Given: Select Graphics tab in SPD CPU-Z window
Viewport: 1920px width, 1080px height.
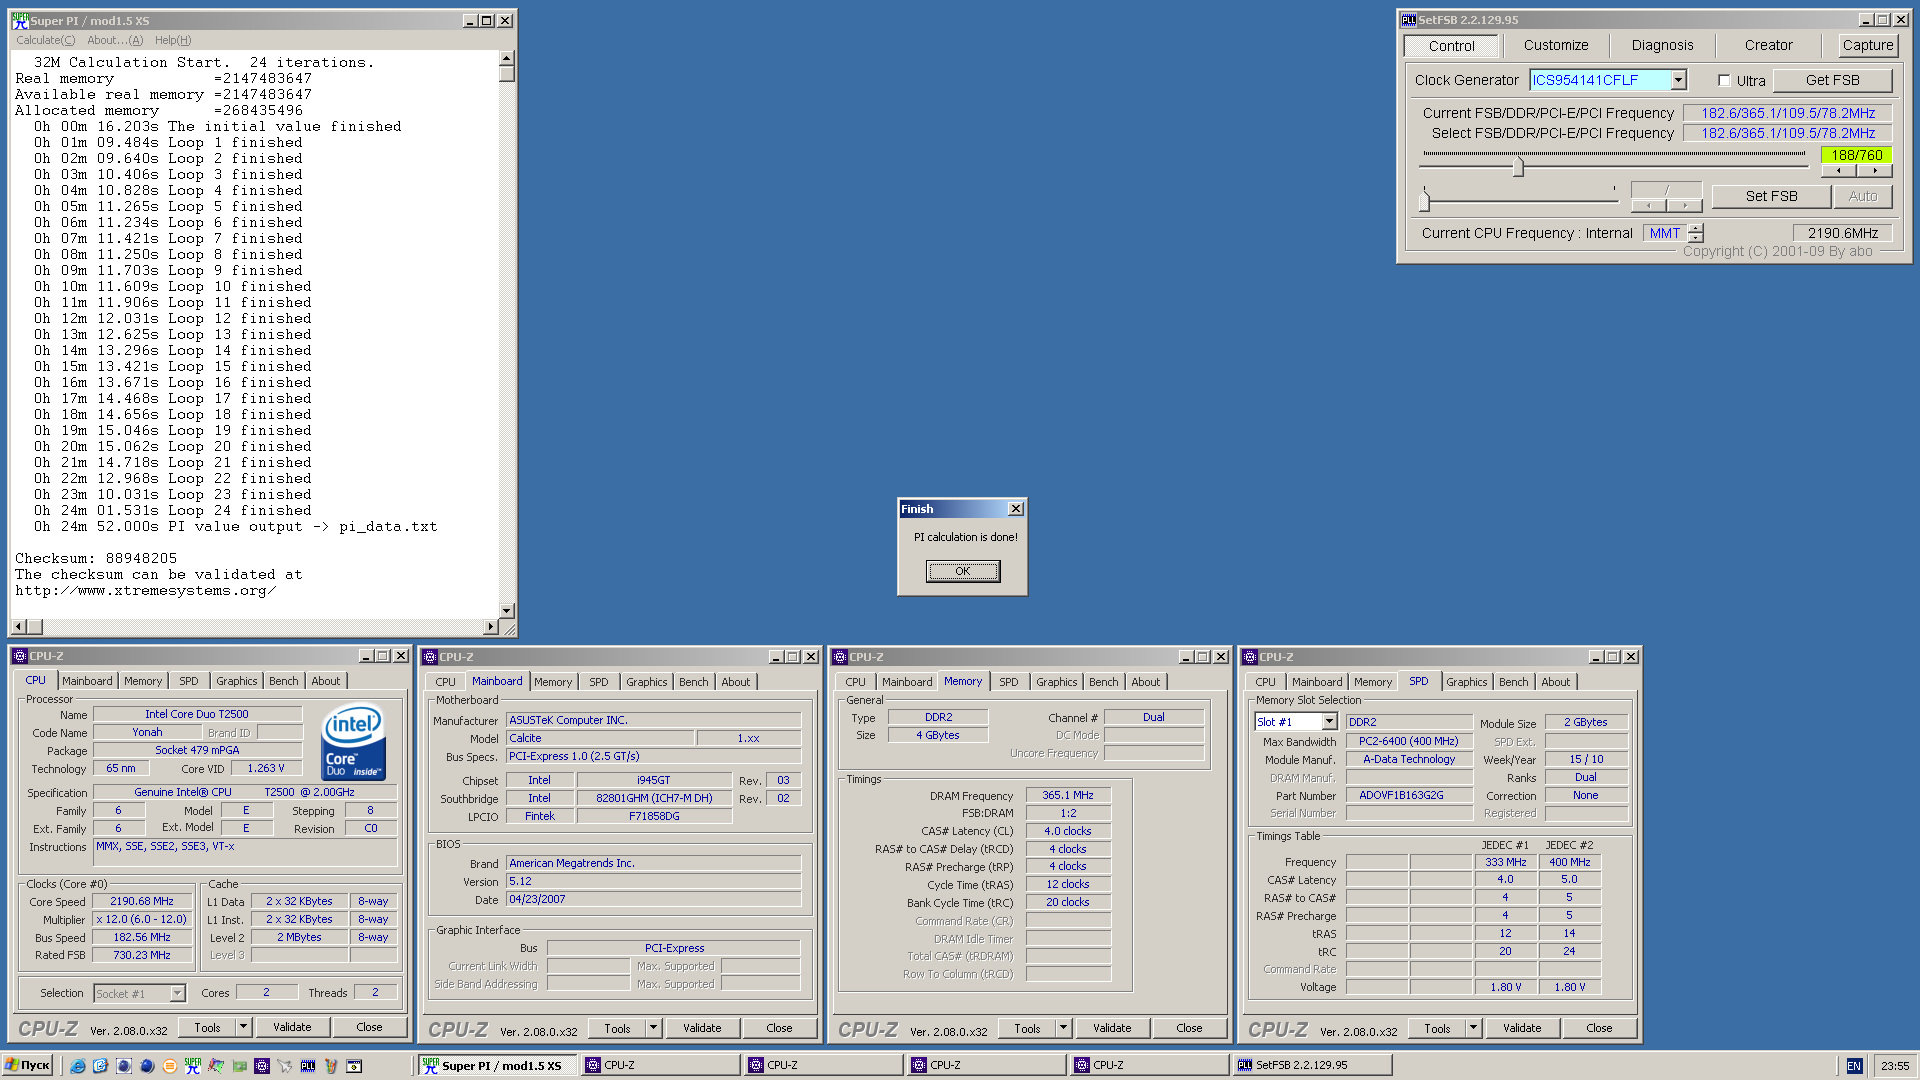Looking at the screenshot, I should point(1466,682).
